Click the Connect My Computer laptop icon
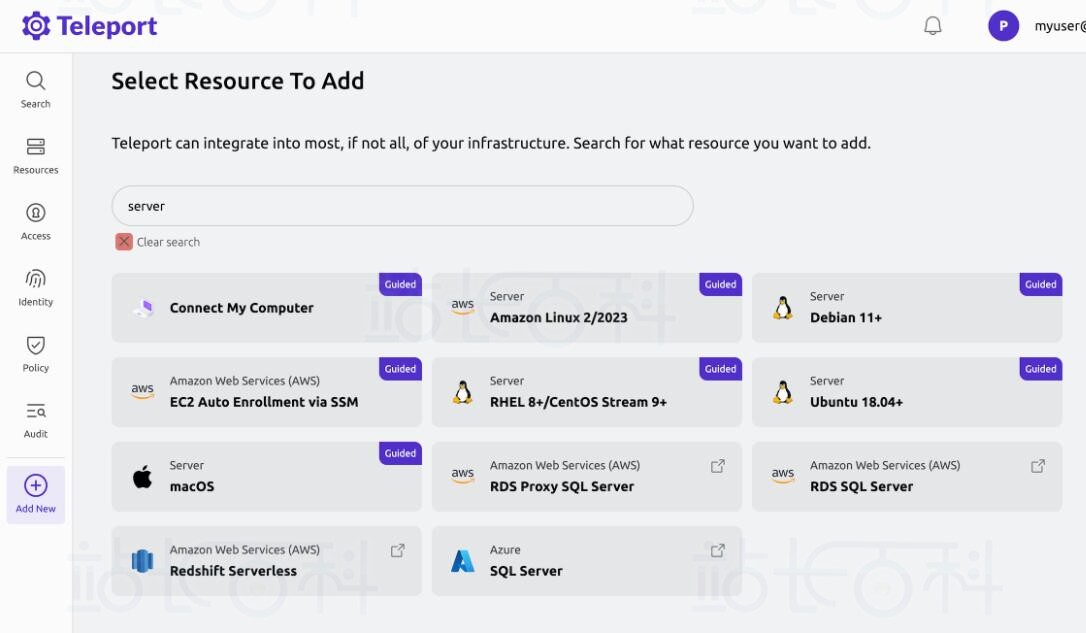Screen dimensions: 1086x633 click(143, 307)
